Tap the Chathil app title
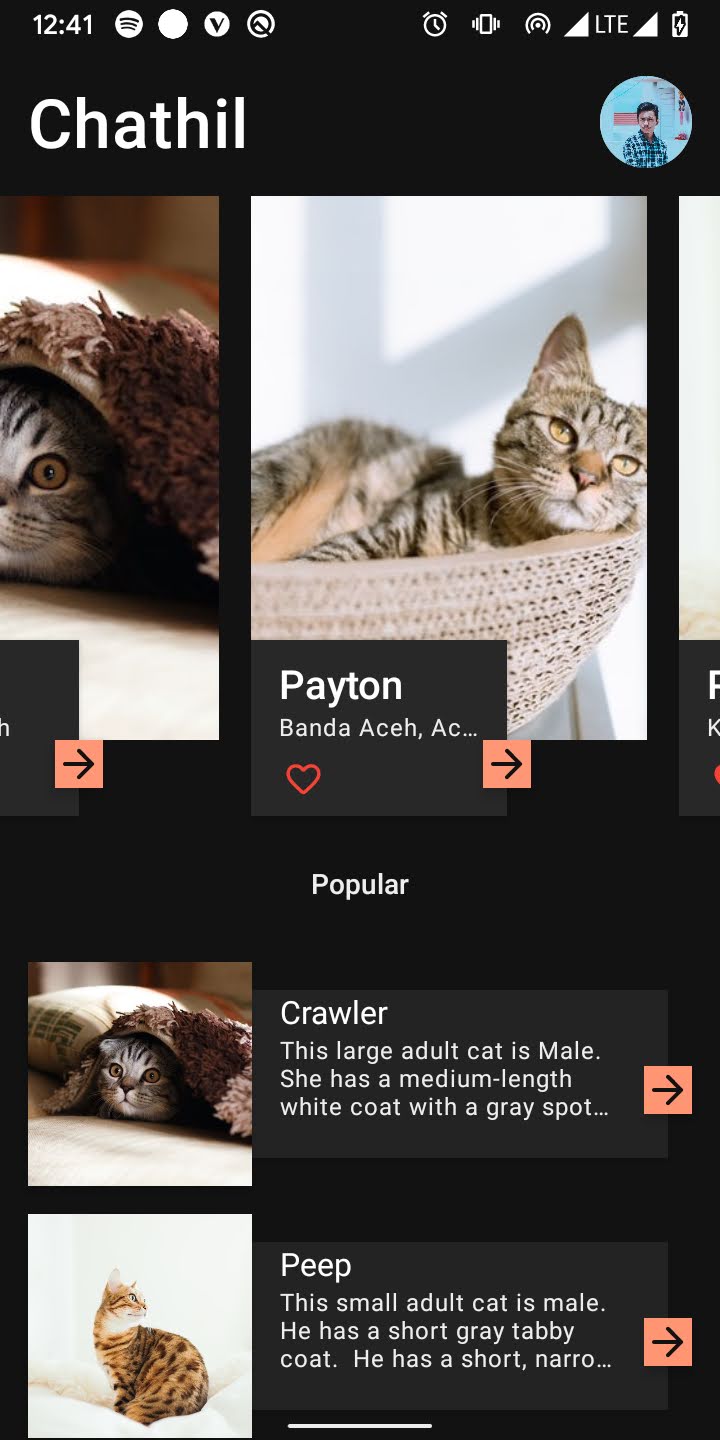 [138, 124]
